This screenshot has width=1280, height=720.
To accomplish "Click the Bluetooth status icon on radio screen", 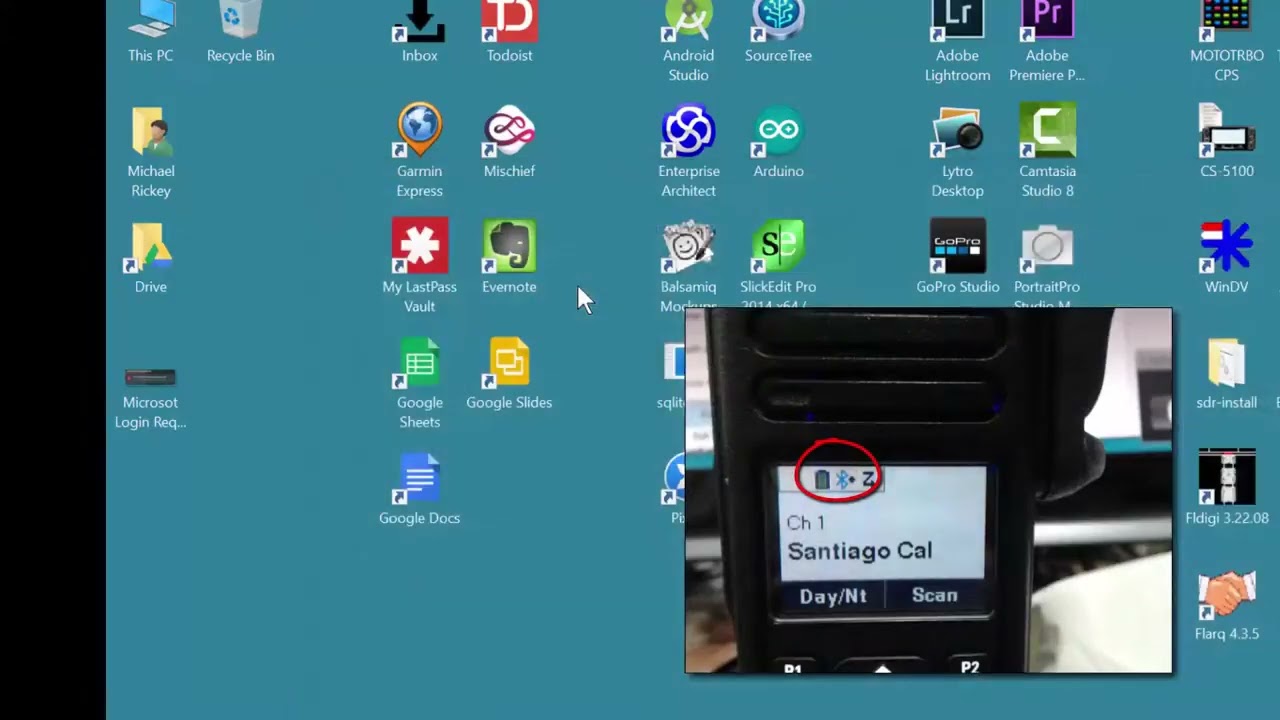I will click(843, 480).
